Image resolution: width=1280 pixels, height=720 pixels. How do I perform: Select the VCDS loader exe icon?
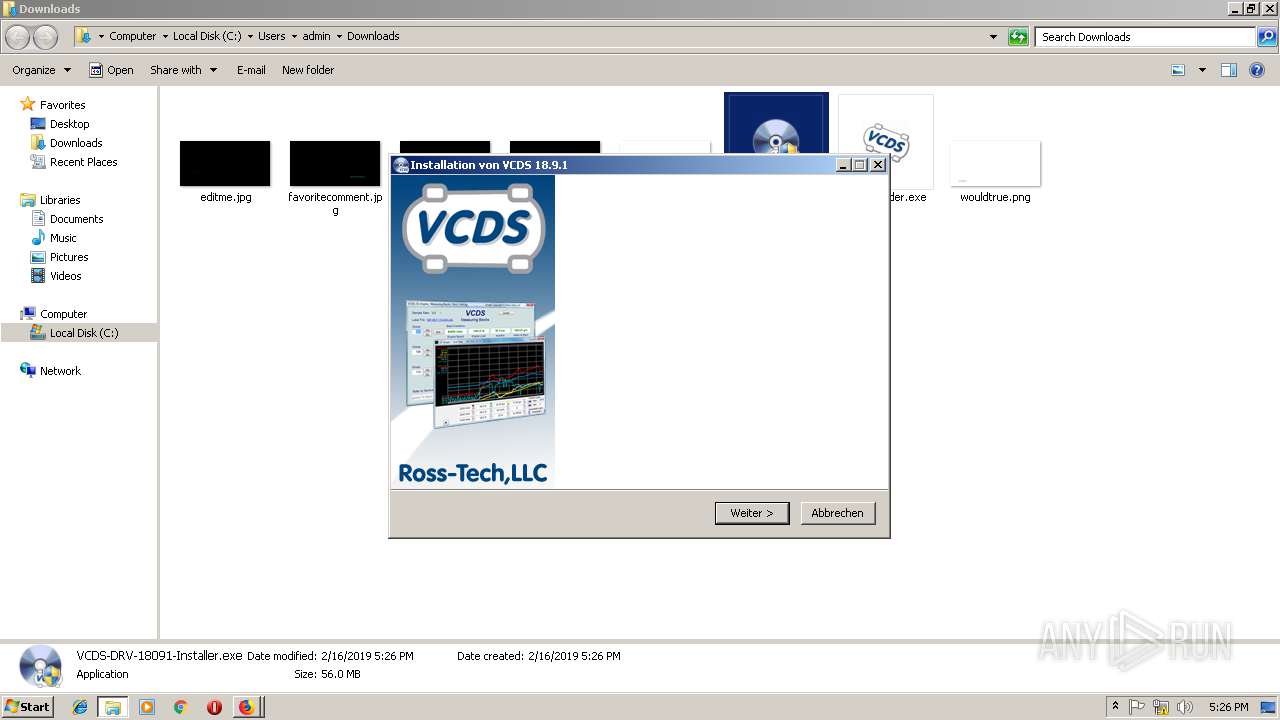coord(886,140)
